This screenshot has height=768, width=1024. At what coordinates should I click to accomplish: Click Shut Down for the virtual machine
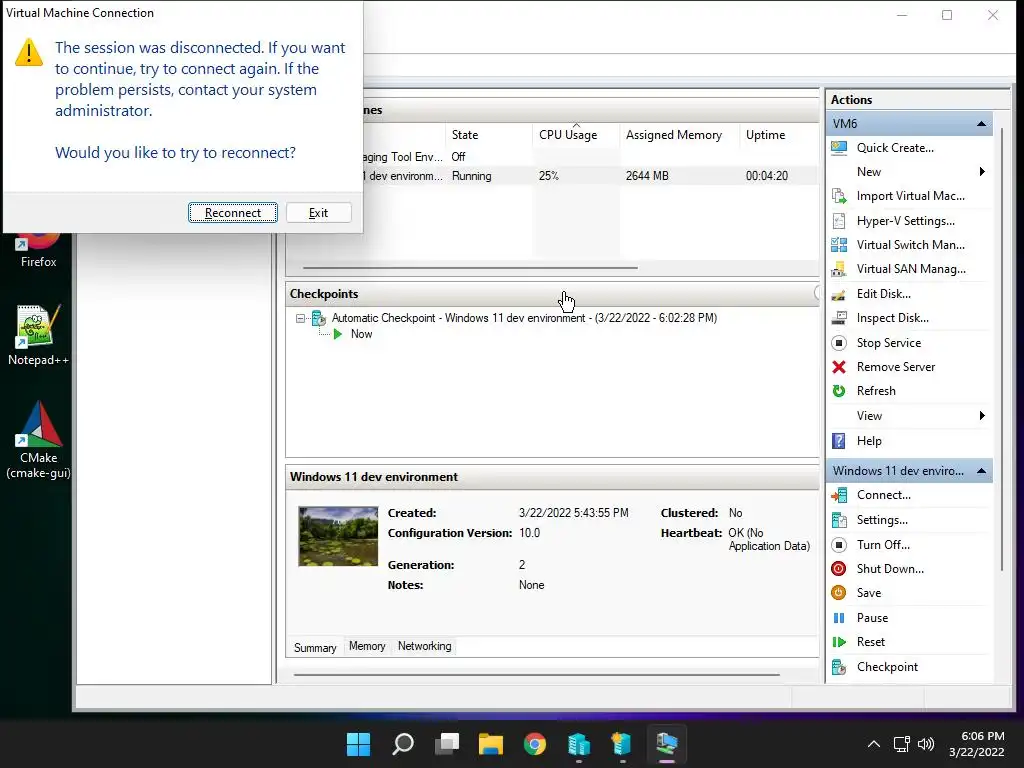889,569
